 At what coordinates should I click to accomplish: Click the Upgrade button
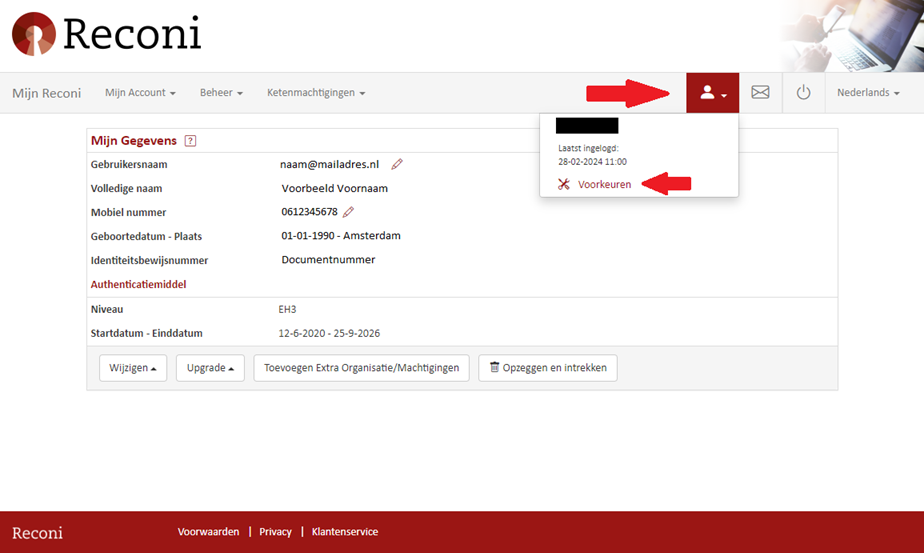click(210, 368)
